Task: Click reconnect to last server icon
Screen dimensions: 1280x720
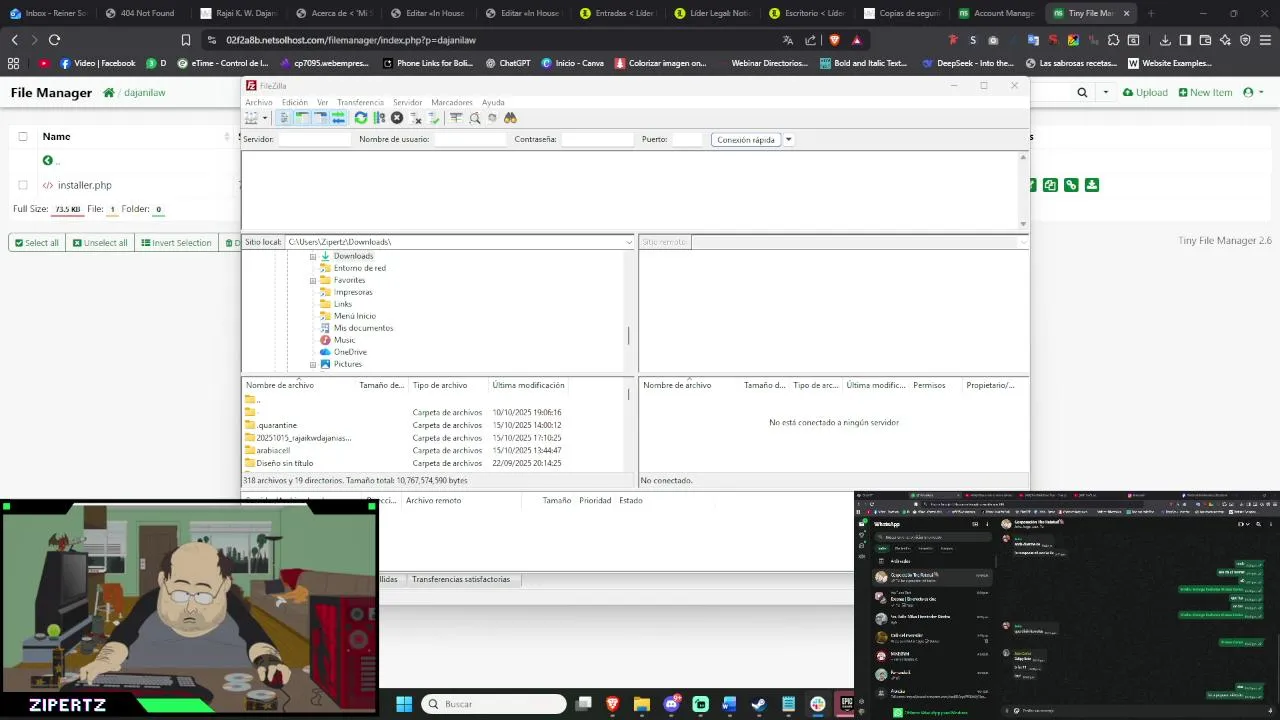Action: (434, 118)
